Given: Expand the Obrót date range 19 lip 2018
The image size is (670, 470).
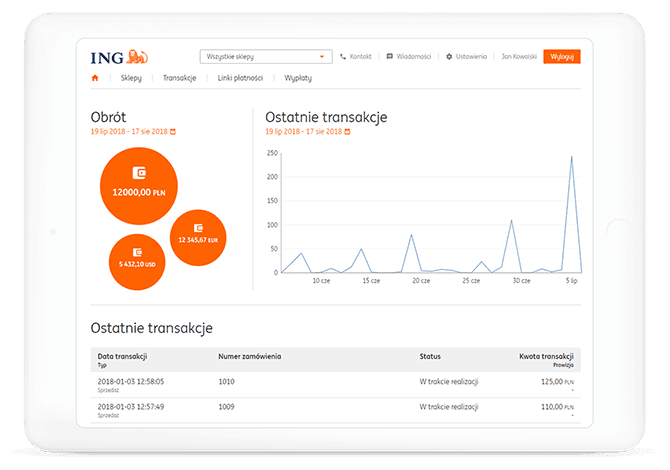Looking at the screenshot, I should (129, 132).
